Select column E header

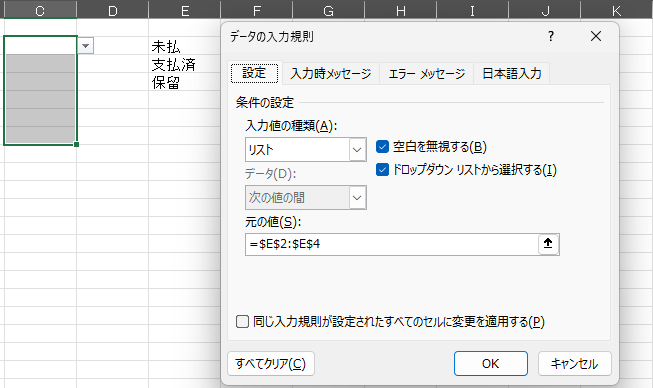coord(185,10)
